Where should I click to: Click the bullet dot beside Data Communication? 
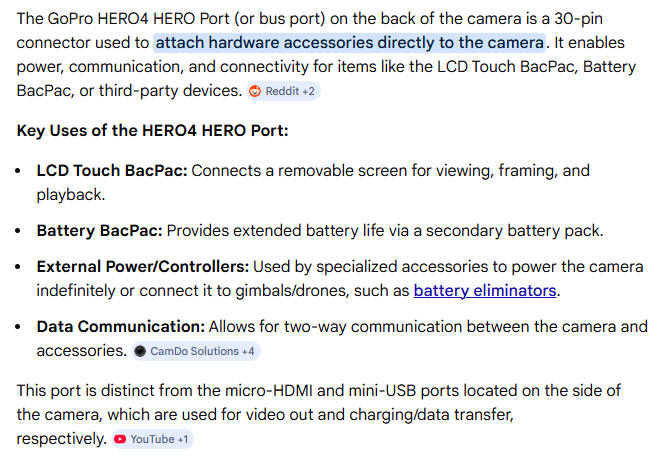[x=20, y=327]
